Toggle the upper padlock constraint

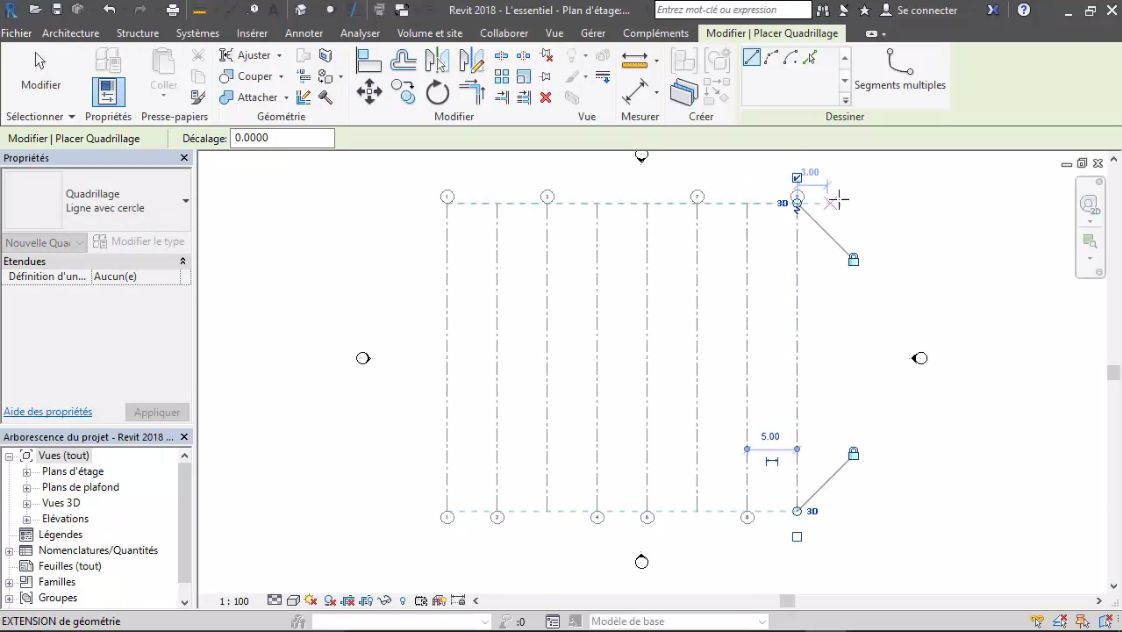pos(854,259)
